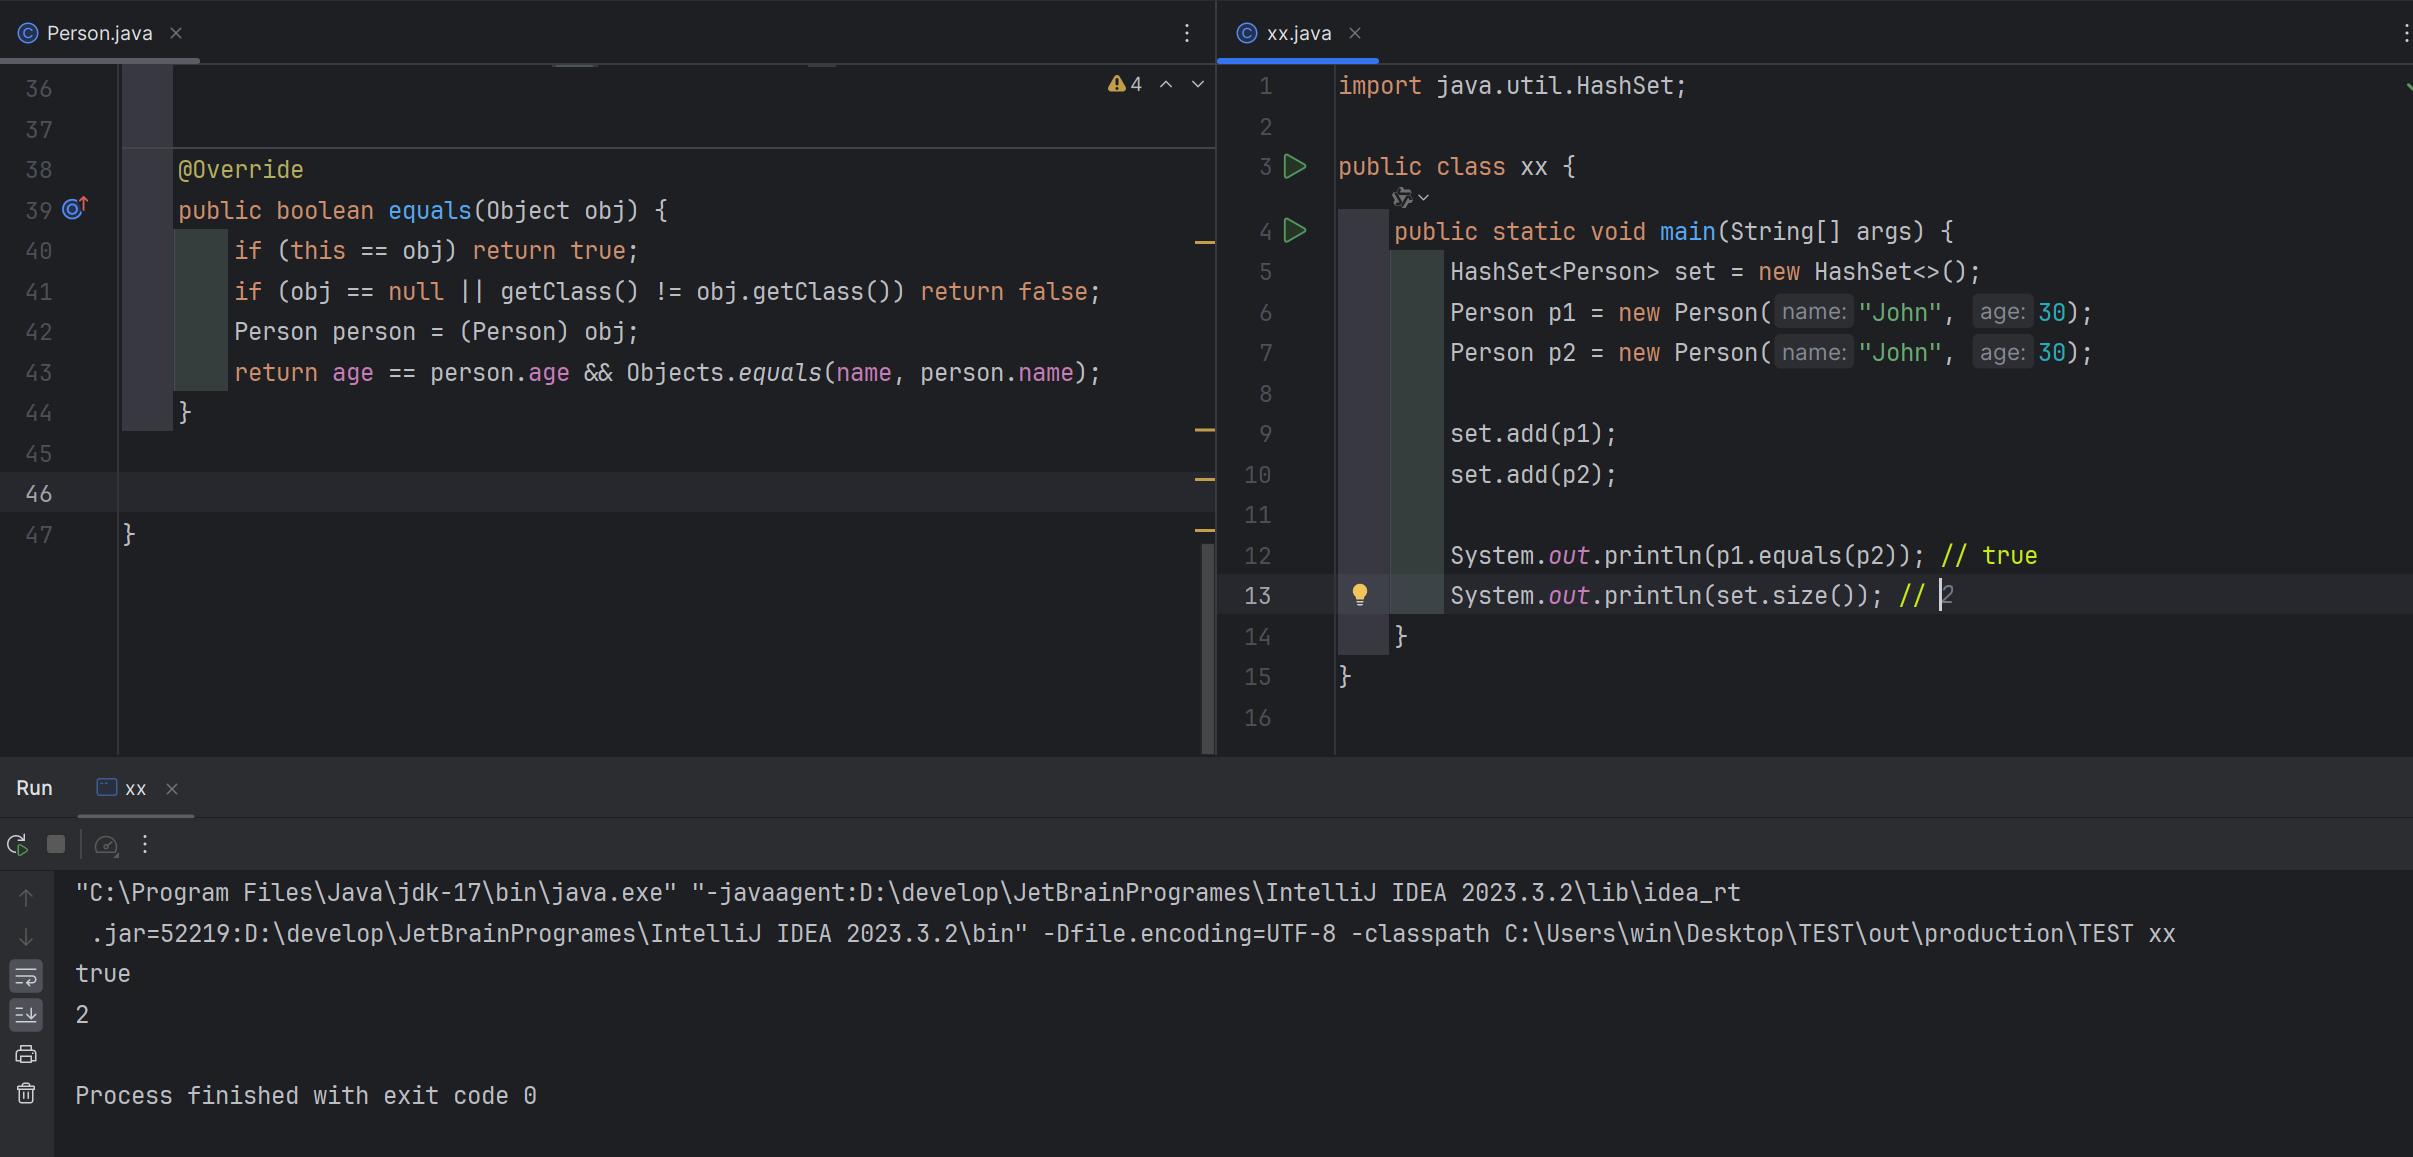Image resolution: width=2413 pixels, height=1157 pixels.
Task: Click the age: parameter hint on line 7
Action: tap(2002, 352)
